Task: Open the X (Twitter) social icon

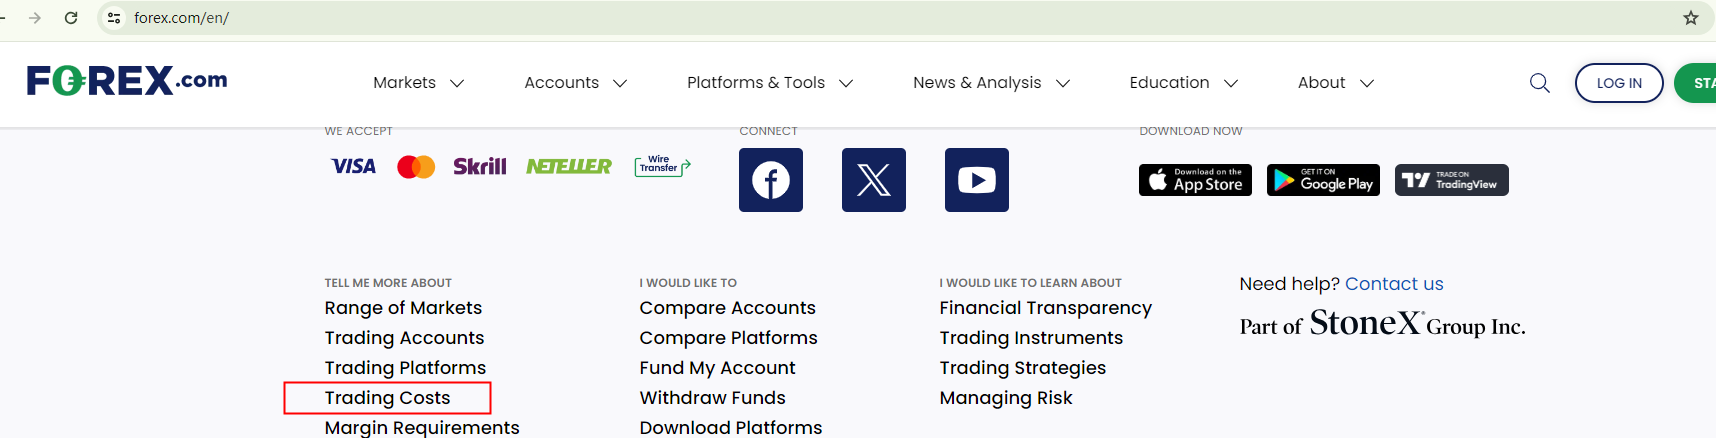Action: click(873, 180)
